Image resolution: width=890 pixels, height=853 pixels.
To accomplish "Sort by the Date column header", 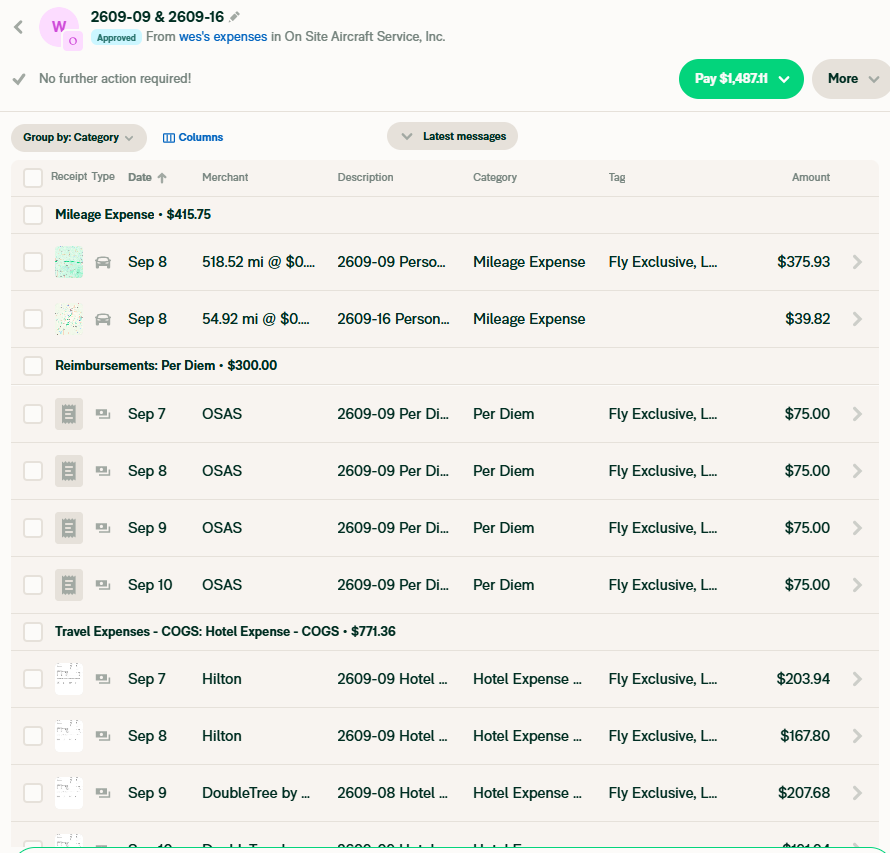I will tap(140, 178).
